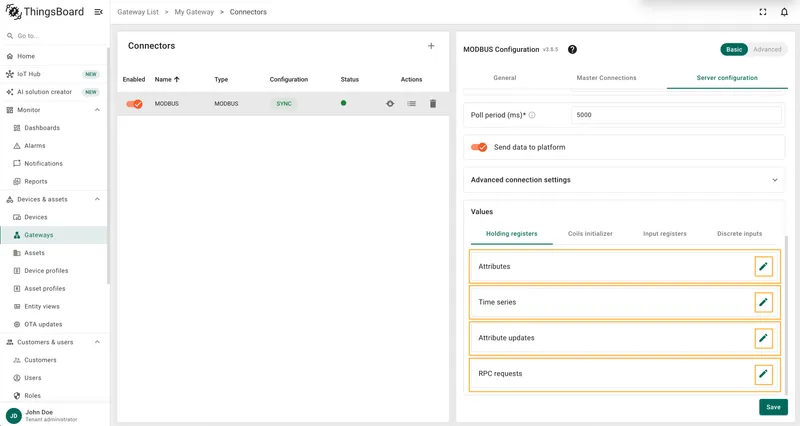Switch configuration mode to Advanced
The height and width of the screenshot is (426, 800).
[x=767, y=49]
